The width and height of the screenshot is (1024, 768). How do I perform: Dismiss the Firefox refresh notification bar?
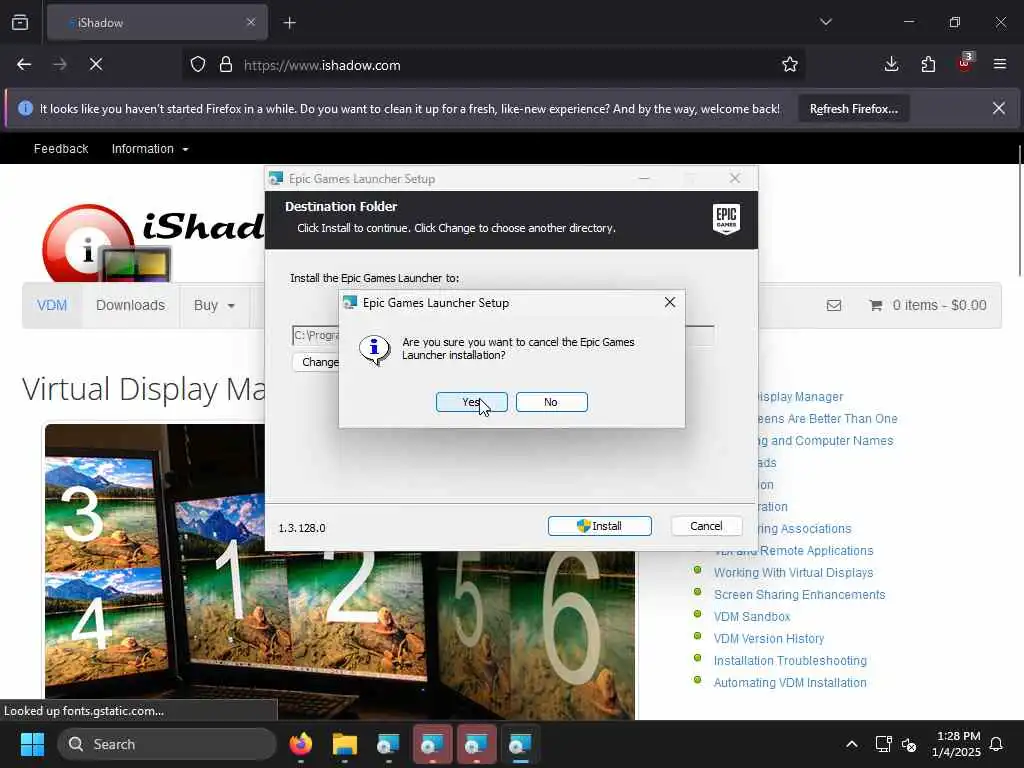point(999,108)
